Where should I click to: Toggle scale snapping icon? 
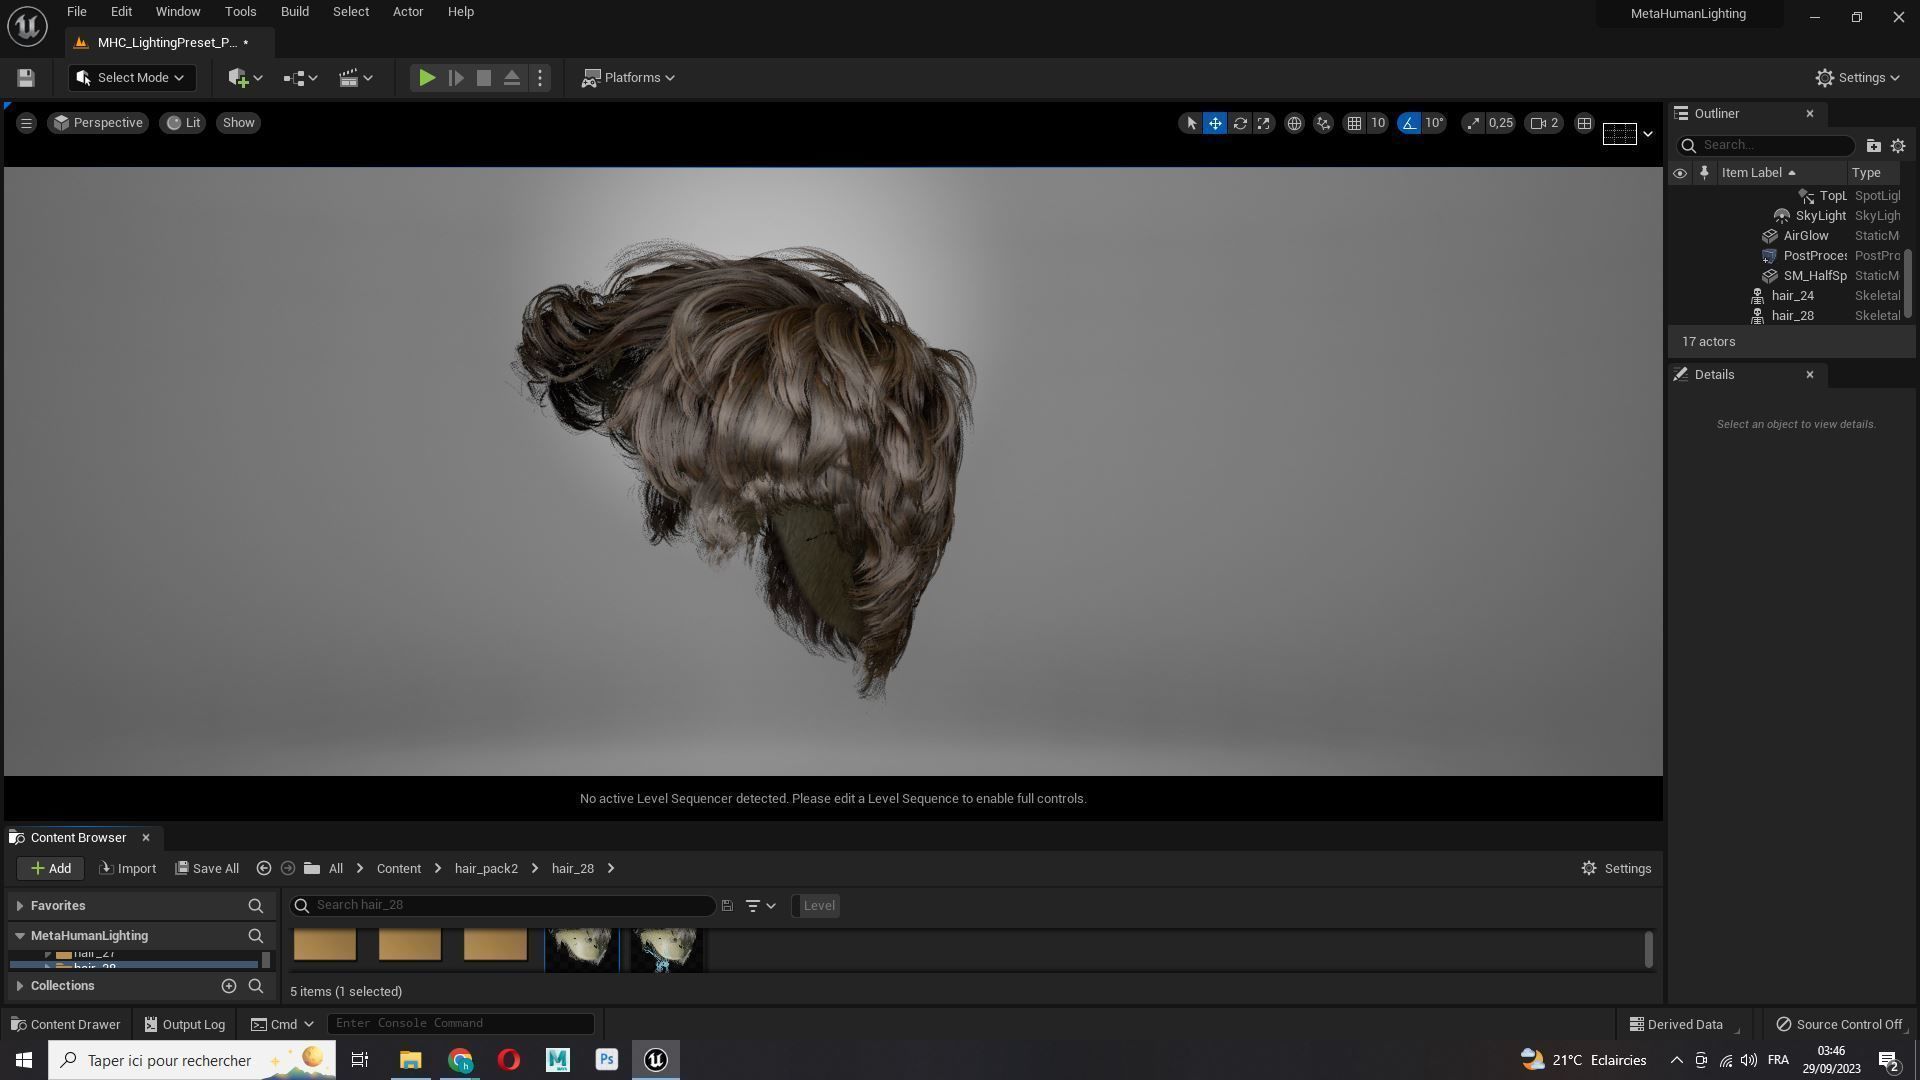pos(1473,123)
